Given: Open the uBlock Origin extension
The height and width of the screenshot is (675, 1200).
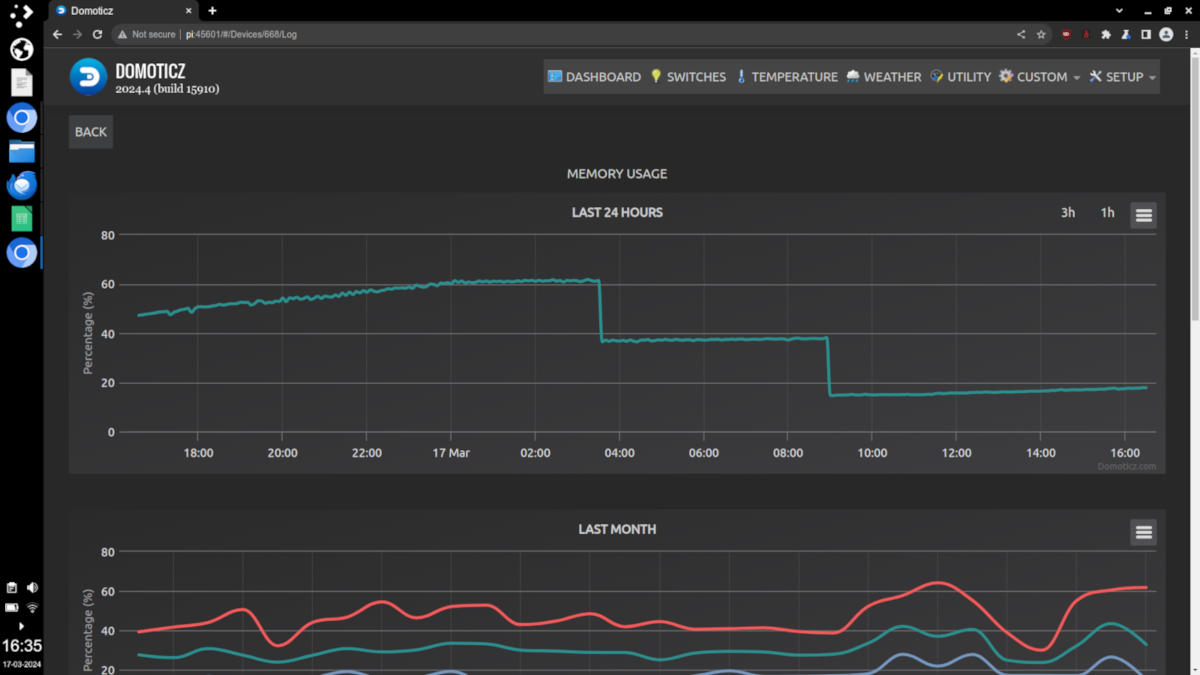Looking at the screenshot, I should coord(1067,34).
